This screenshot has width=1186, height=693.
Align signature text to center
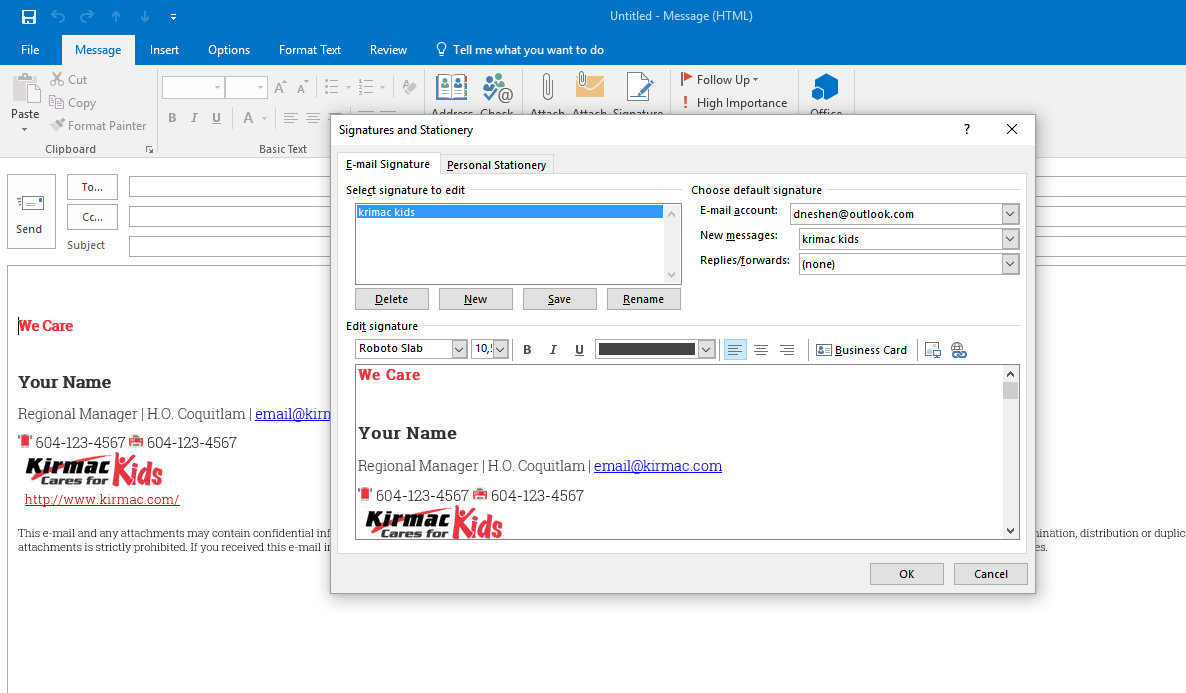tap(761, 350)
